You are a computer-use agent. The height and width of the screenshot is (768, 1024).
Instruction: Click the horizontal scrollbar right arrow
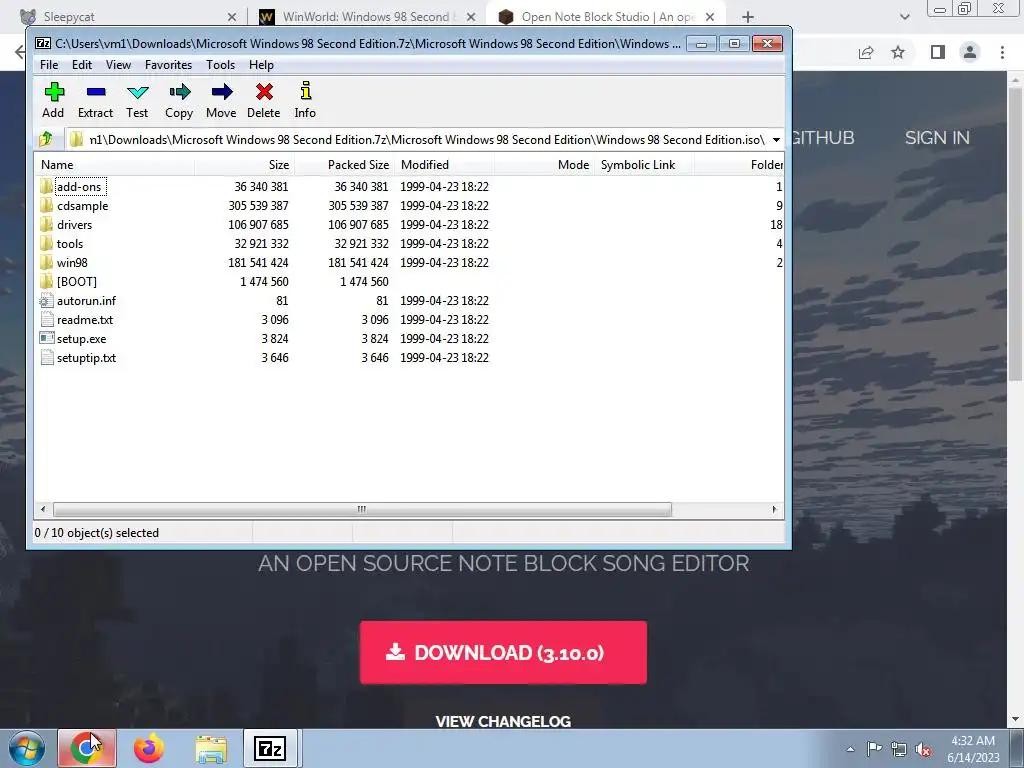click(775, 509)
